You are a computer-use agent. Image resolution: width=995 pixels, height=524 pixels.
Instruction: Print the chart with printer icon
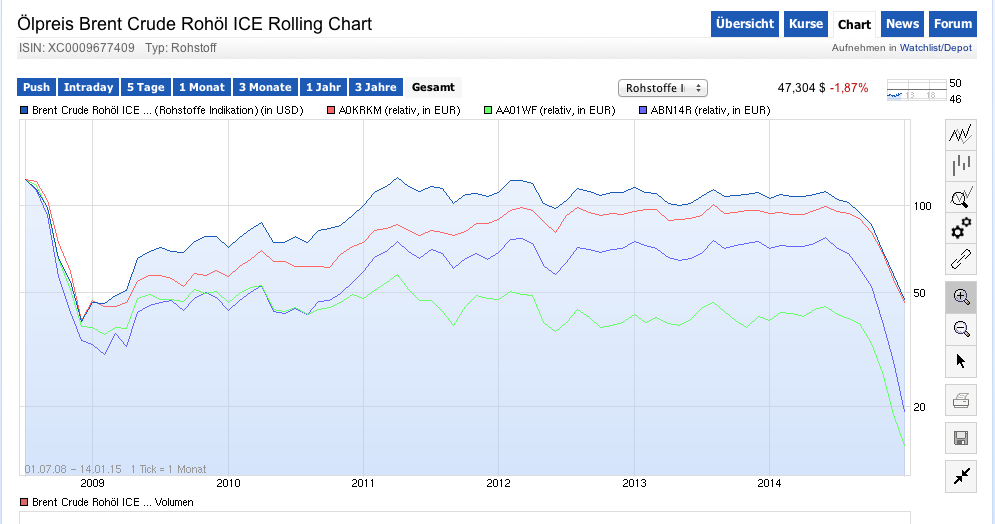point(960,402)
